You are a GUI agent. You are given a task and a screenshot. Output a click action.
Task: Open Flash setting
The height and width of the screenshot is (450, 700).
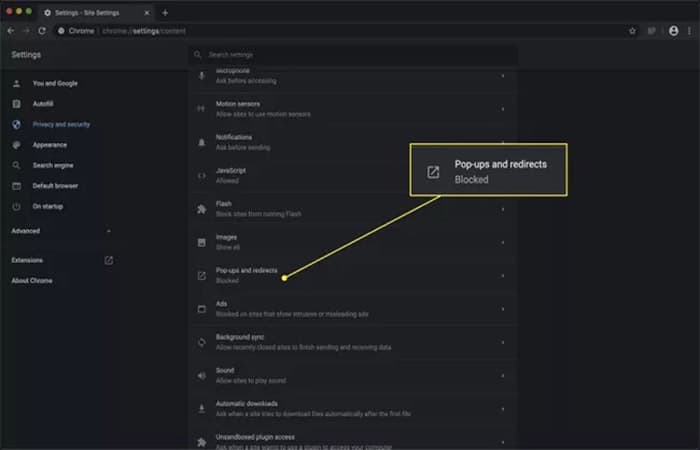click(353, 209)
